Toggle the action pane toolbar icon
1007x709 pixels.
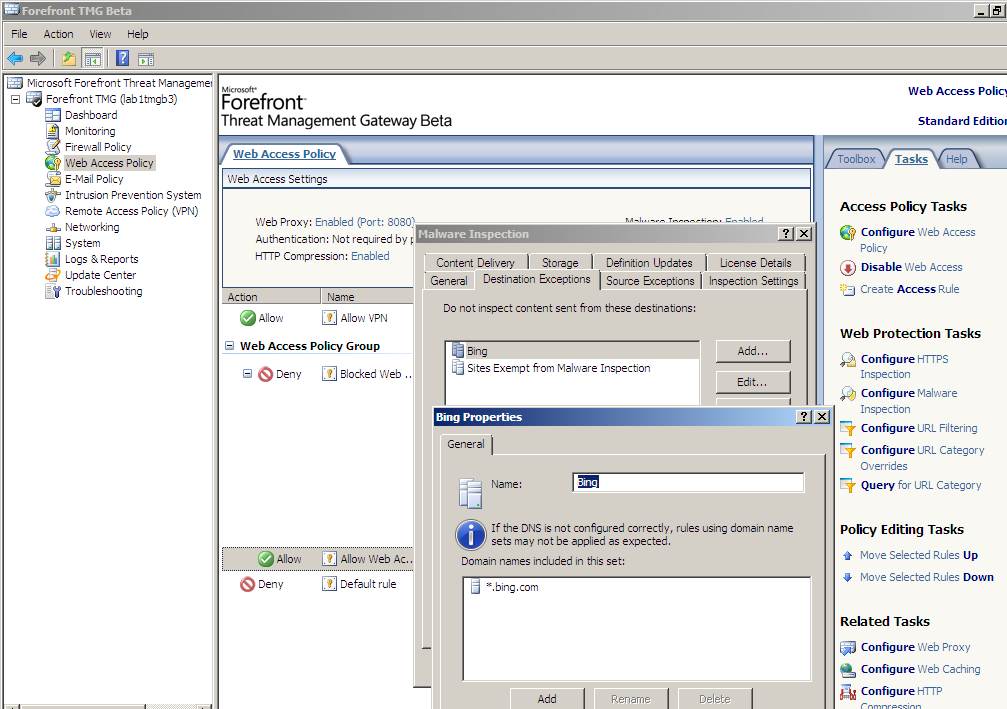pos(146,59)
